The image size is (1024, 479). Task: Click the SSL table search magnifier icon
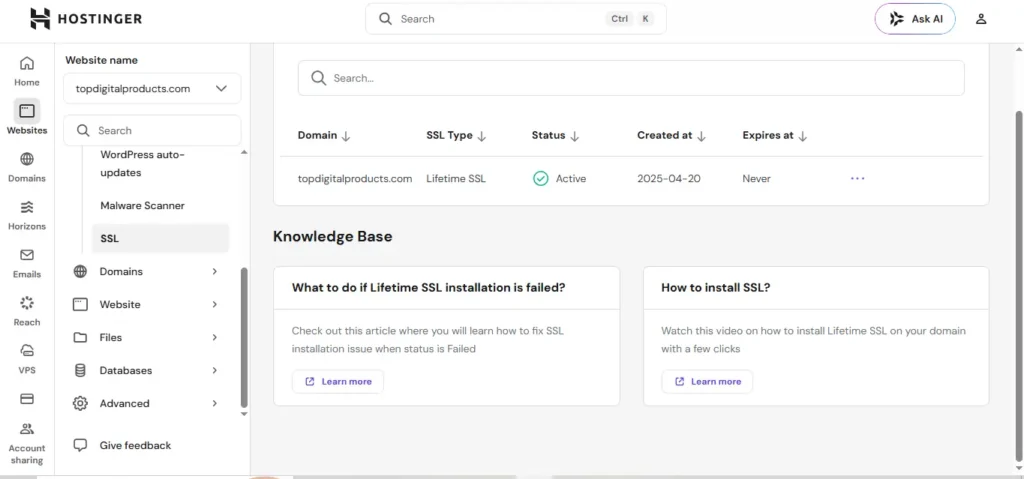[318, 78]
